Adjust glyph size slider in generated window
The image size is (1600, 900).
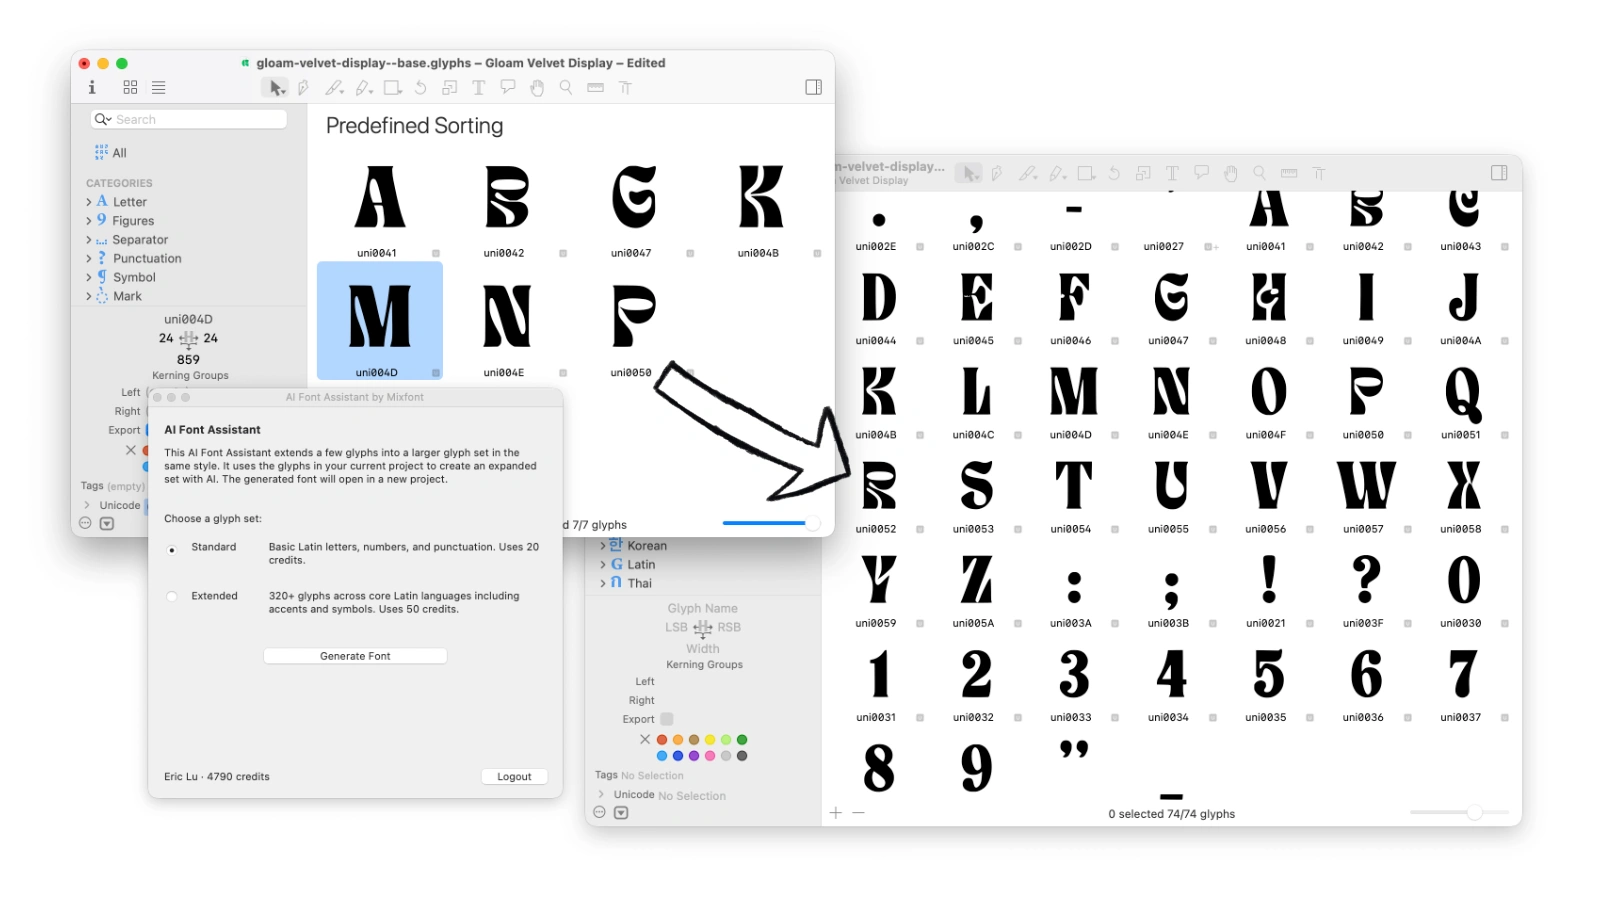[x=1474, y=813]
